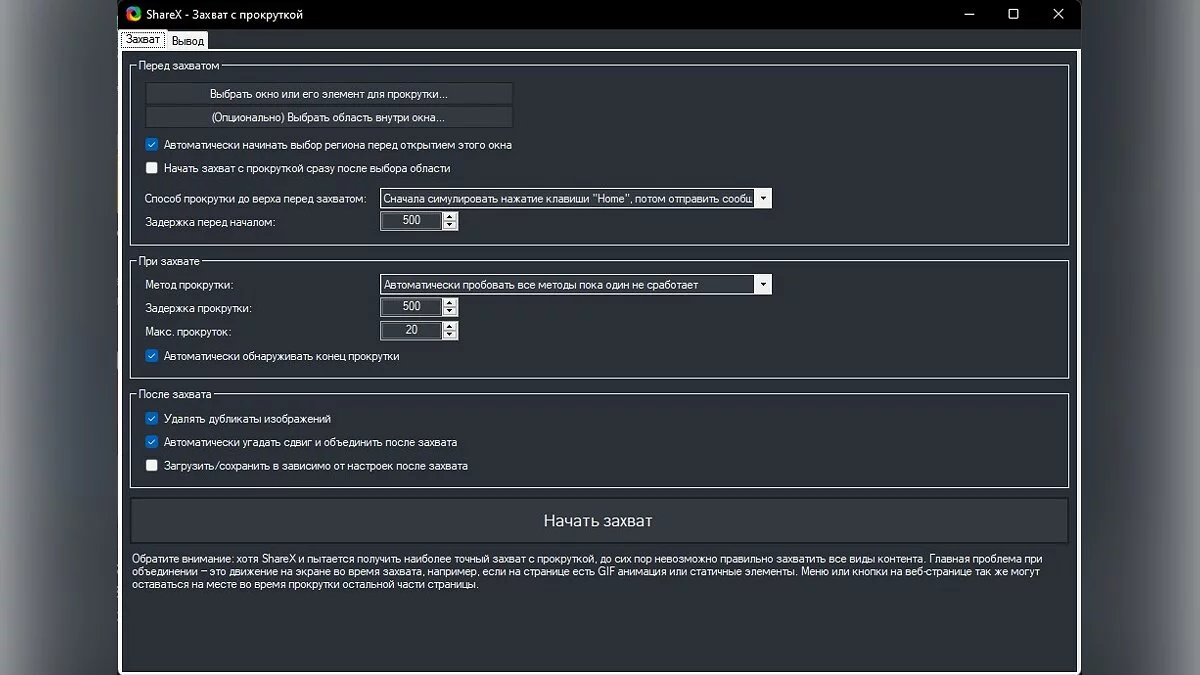
Task: Decrease Макс. прокруток with the down arrow
Action: coord(450,335)
